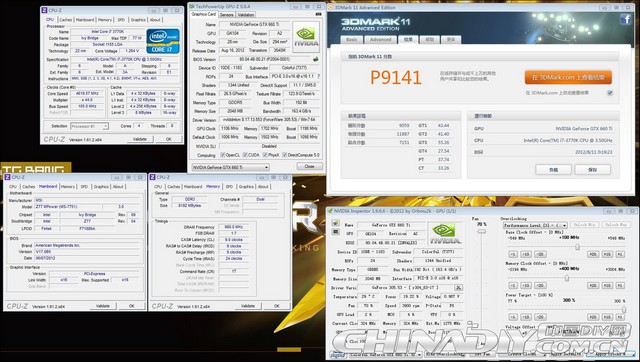Click the Advanced tab in 3DMark 11

click(x=380, y=40)
